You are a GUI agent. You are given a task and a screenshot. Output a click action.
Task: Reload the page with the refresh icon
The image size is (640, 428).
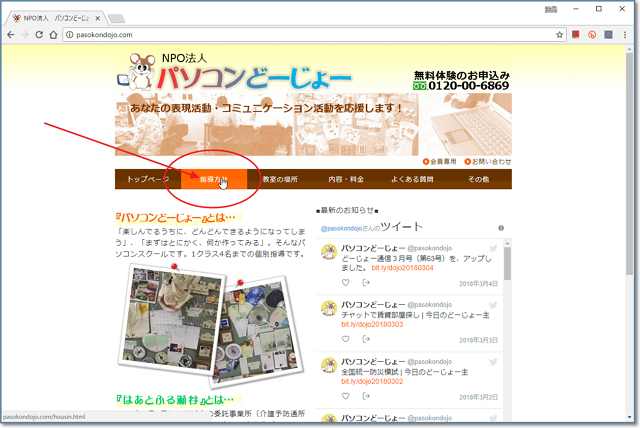point(39,35)
